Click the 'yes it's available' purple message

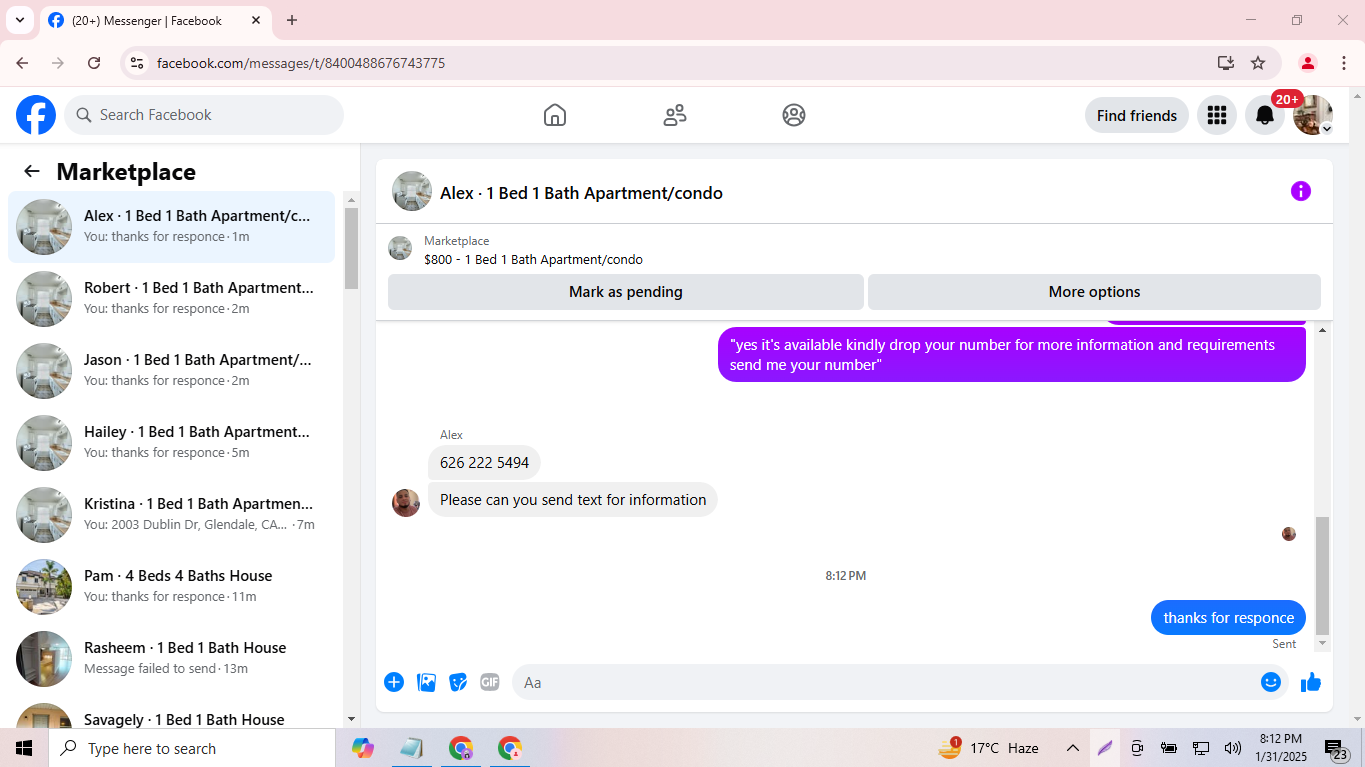pos(1012,355)
